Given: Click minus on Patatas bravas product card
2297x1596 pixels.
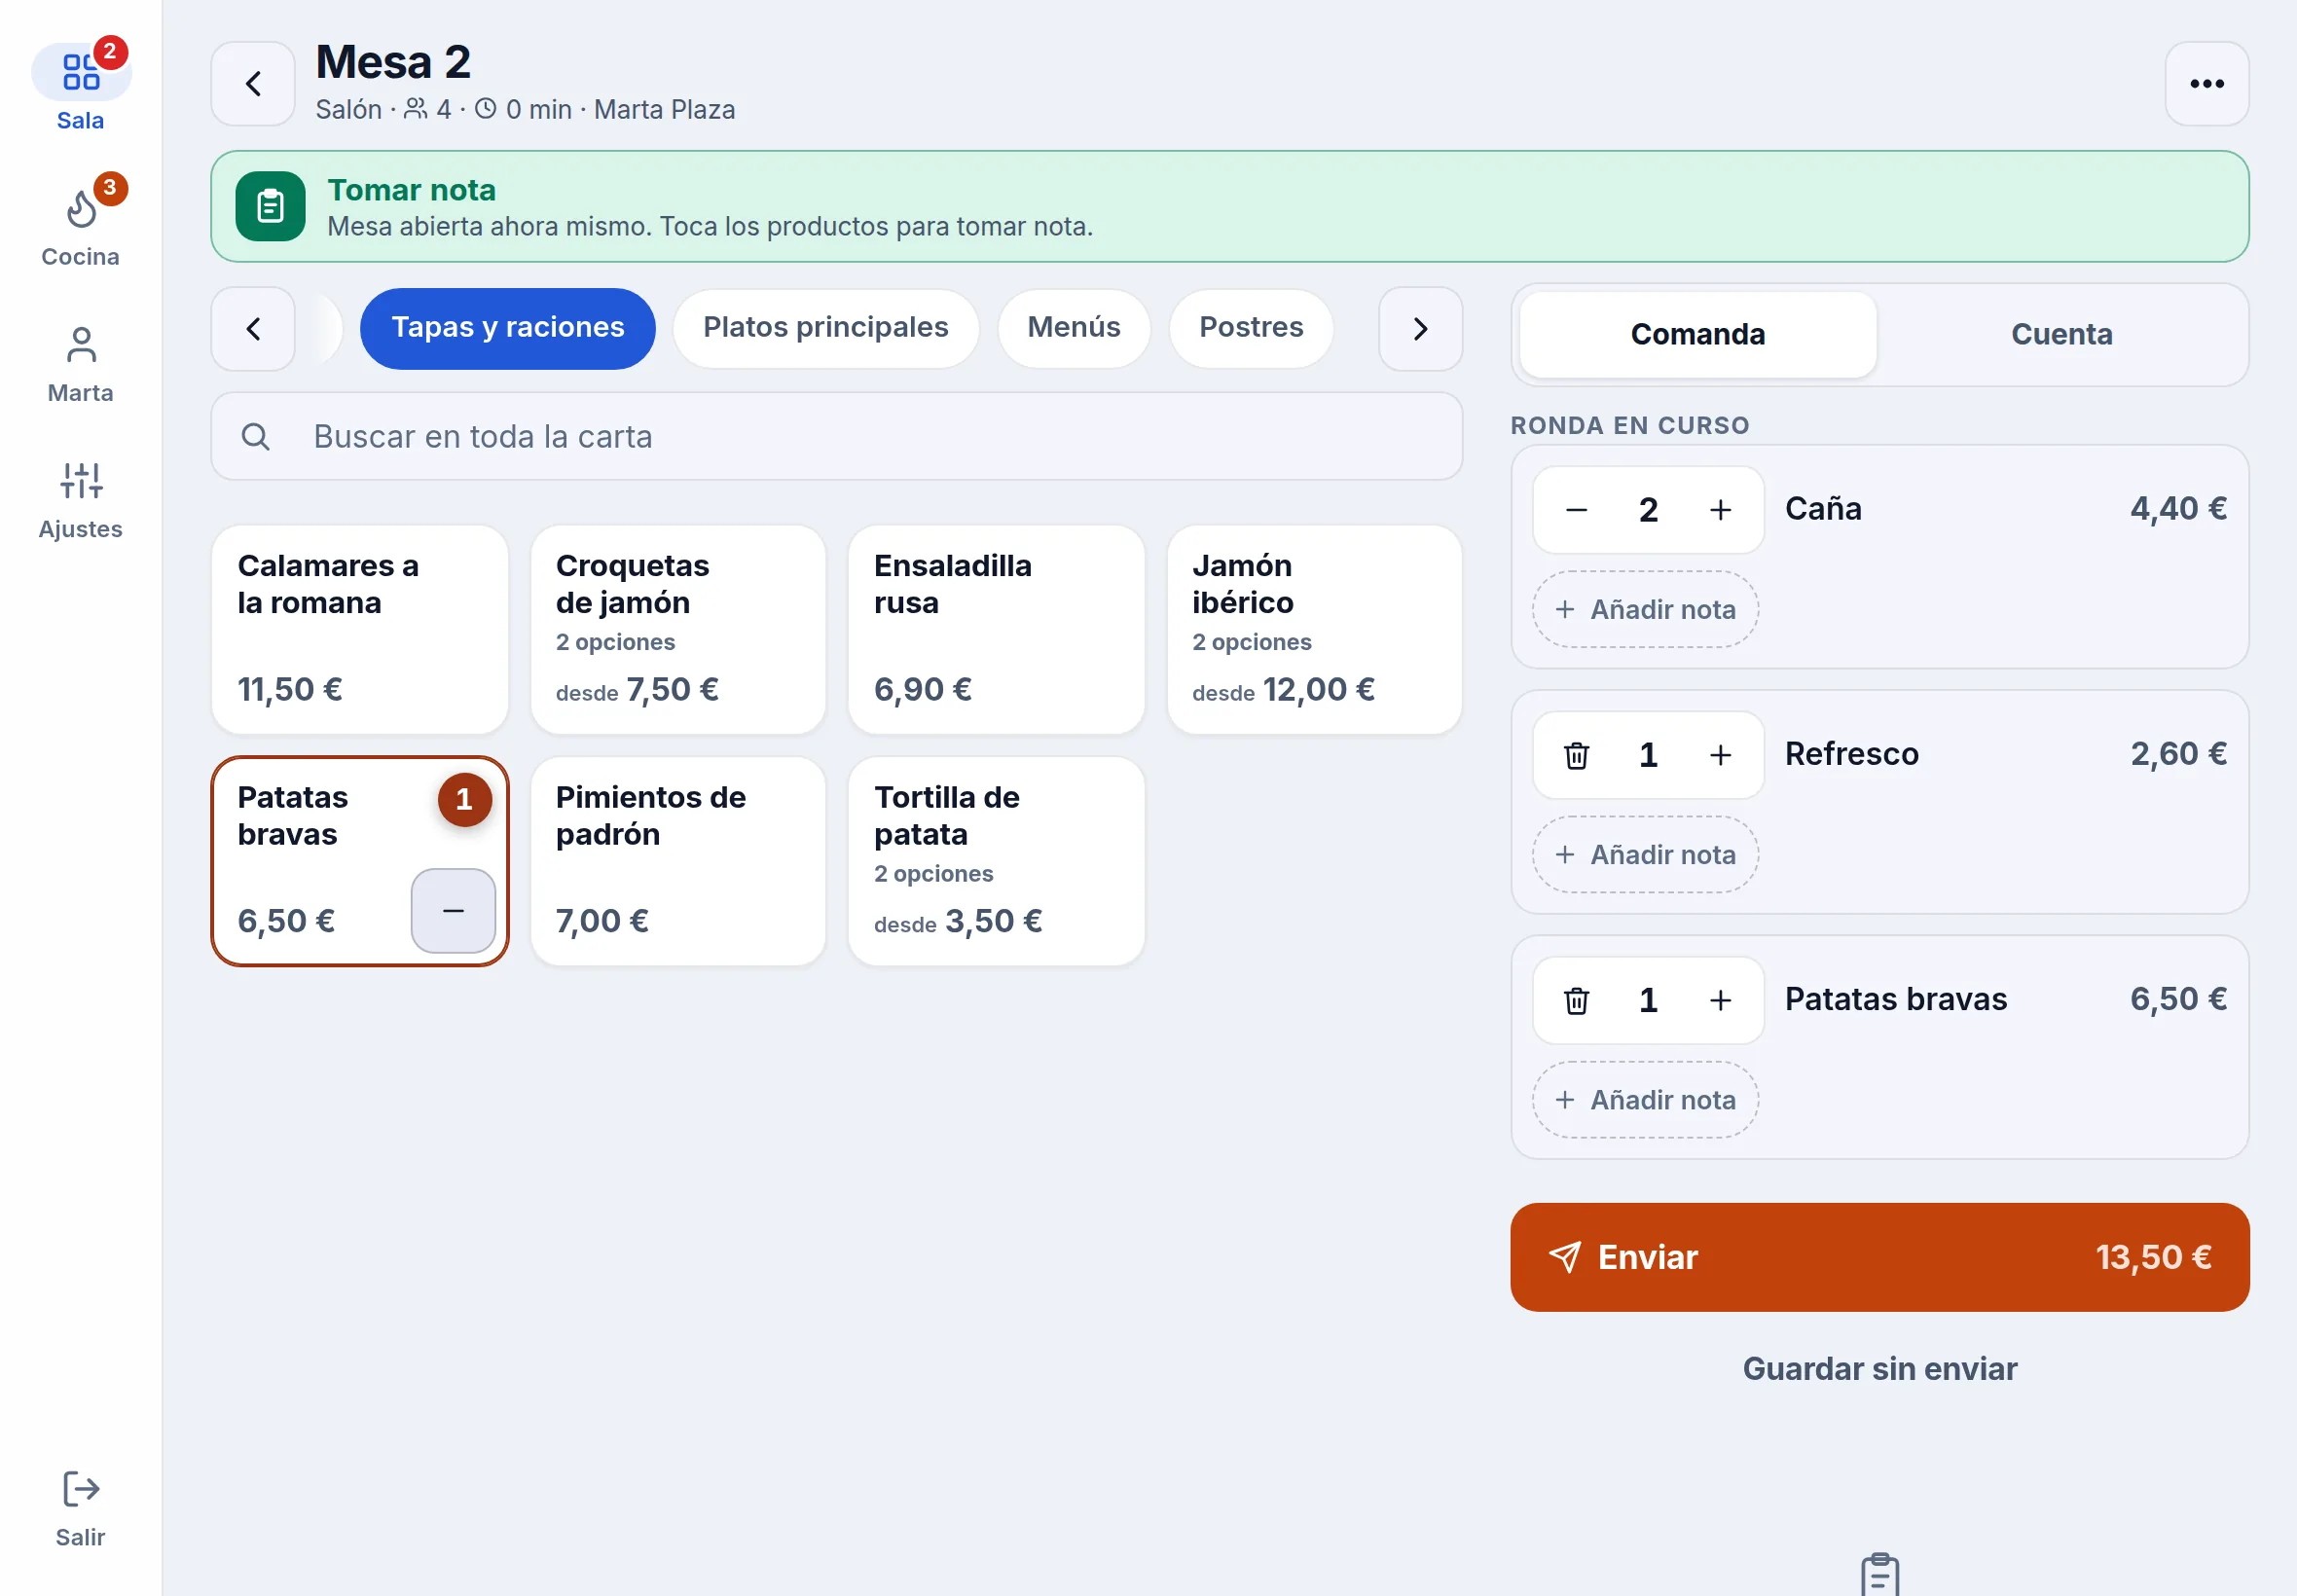Looking at the screenshot, I should [x=453, y=911].
